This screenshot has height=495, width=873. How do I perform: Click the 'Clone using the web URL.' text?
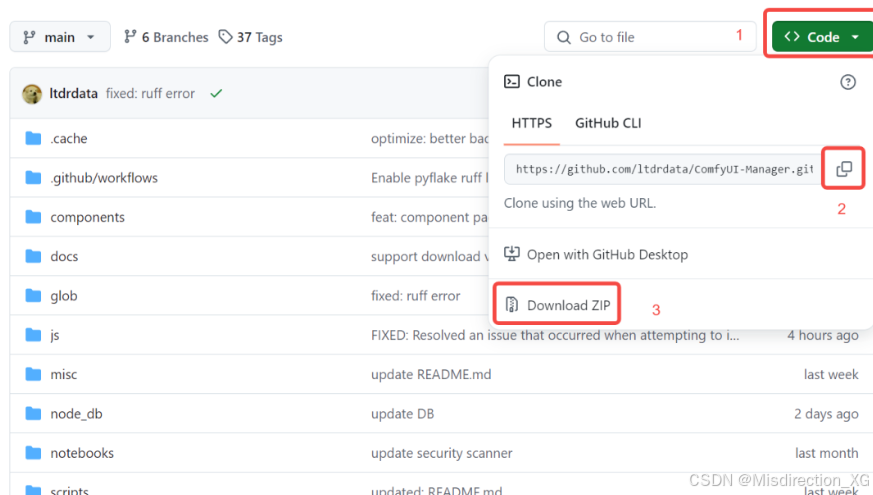(x=580, y=203)
